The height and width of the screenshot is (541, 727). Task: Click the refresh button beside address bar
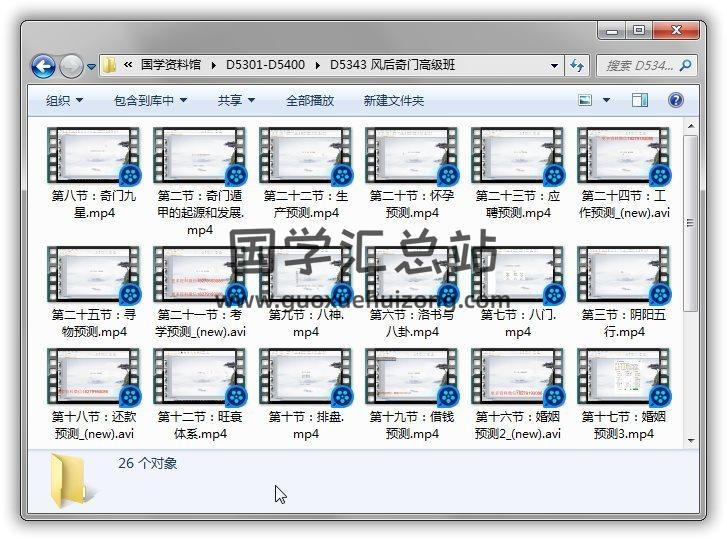[x=577, y=66]
